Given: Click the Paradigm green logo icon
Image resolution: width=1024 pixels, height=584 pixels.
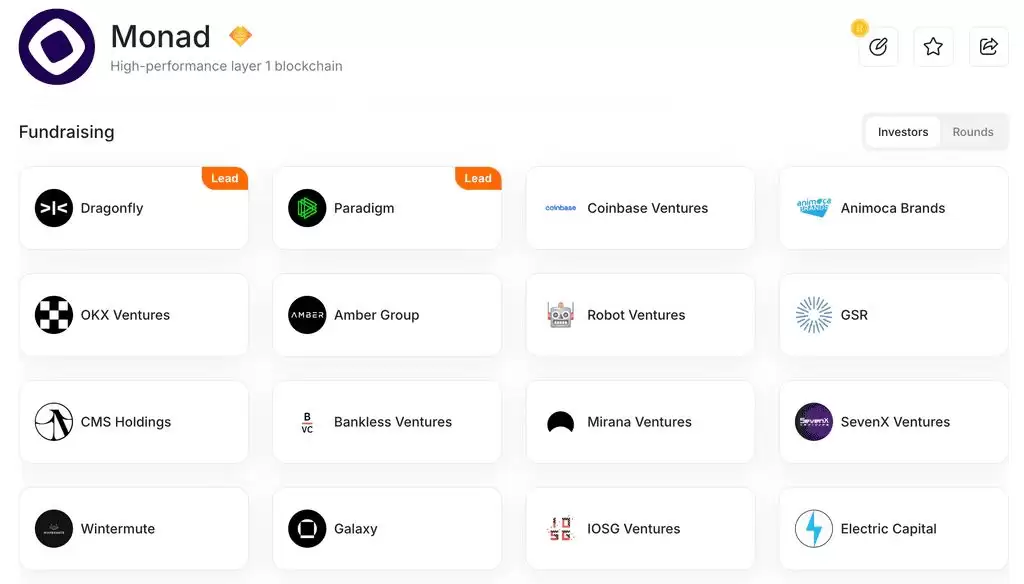Looking at the screenshot, I should click(307, 208).
